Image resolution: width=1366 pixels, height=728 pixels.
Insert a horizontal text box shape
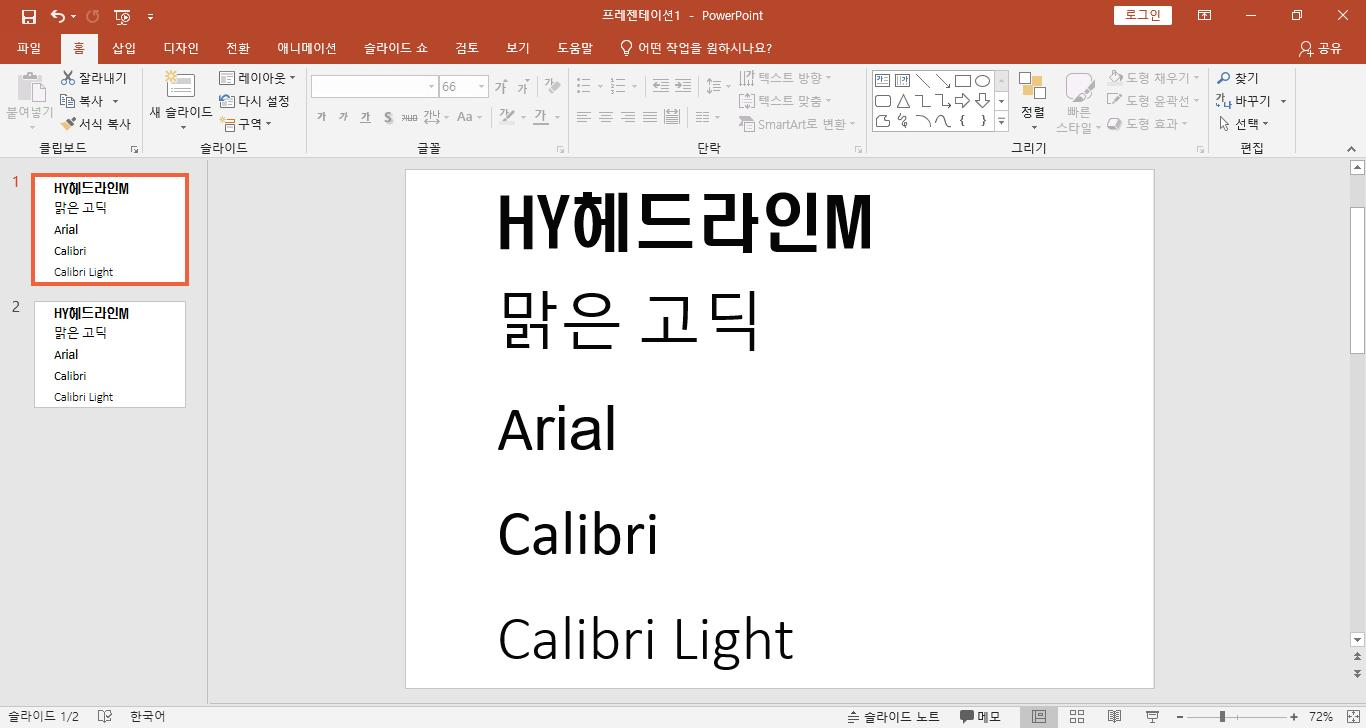(x=882, y=80)
